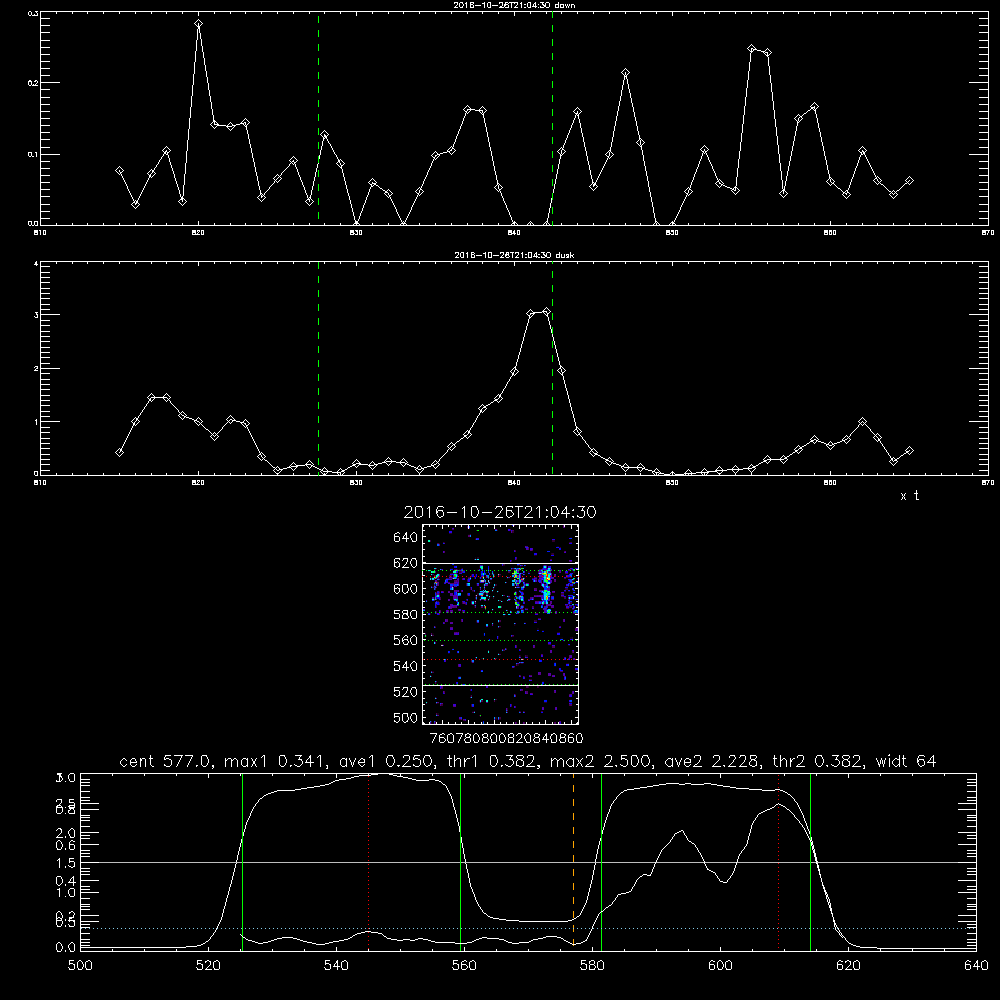Click spectrogram y-axis label 640
Image resolution: width=1000 pixels, height=1000 pixels.
point(406,538)
